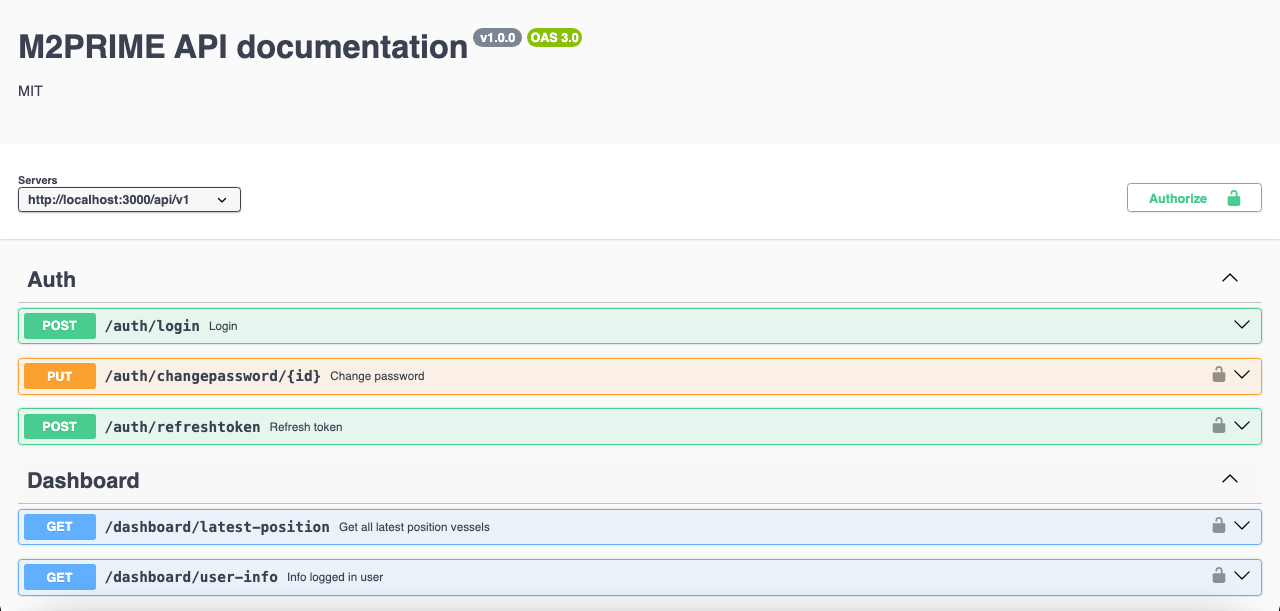Image resolution: width=1280 pixels, height=611 pixels.
Task: Expand the user-info endpoint chevron
Action: (1242, 576)
